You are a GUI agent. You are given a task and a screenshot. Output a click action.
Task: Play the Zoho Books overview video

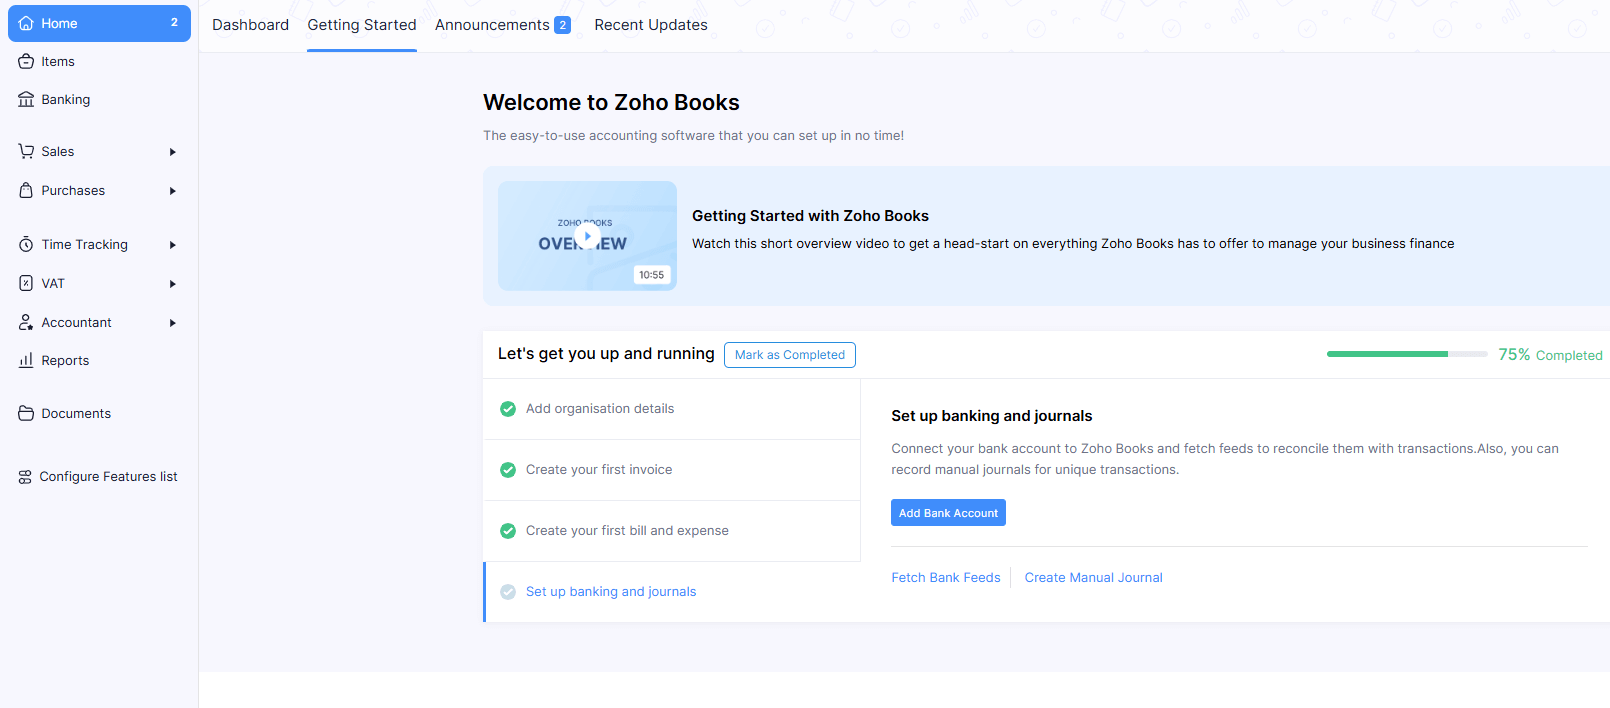[587, 237]
